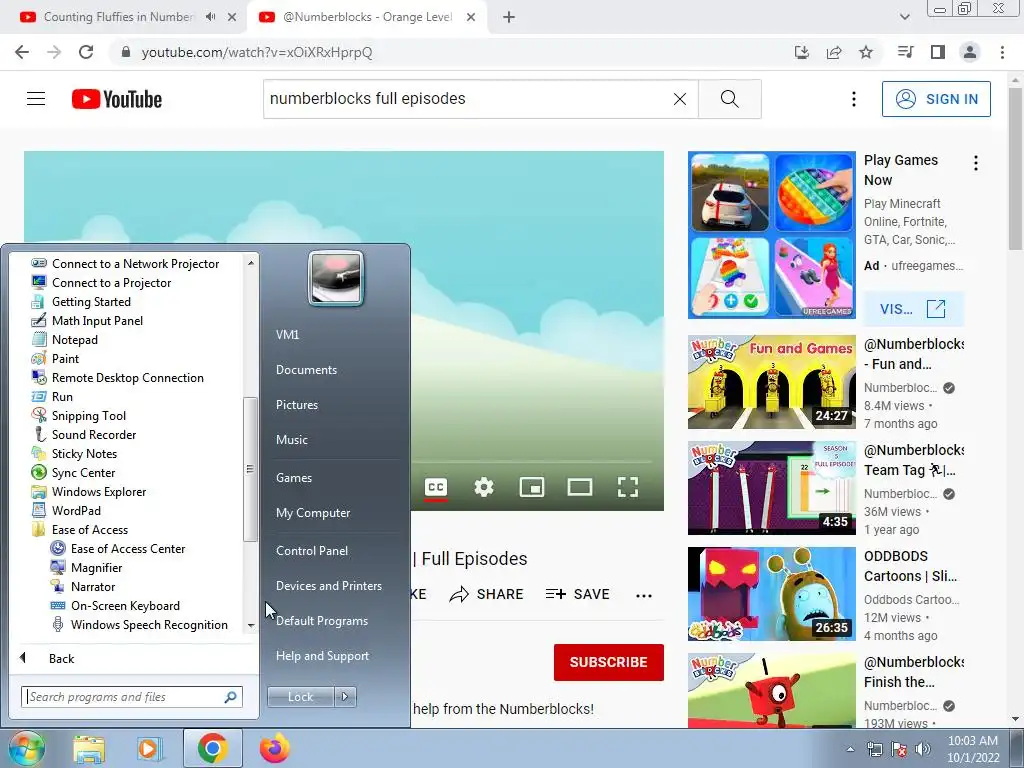Open On-Screen Keyboard
The height and width of the screenshot is (768, 1024).
coord(125,605)
